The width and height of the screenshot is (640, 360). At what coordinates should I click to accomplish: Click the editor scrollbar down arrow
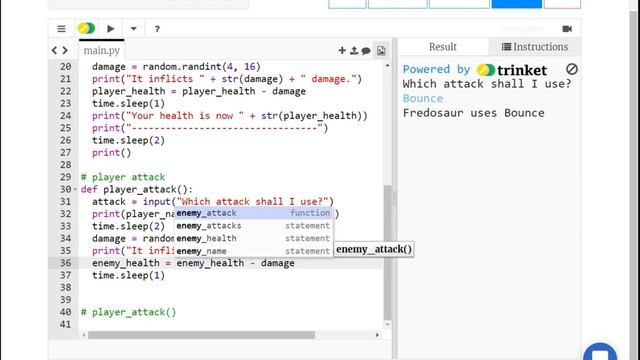(387, 324)
